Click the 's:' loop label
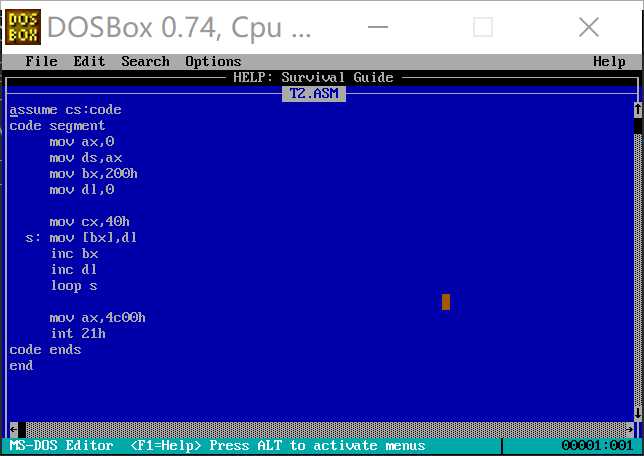 tap(32, 238)
